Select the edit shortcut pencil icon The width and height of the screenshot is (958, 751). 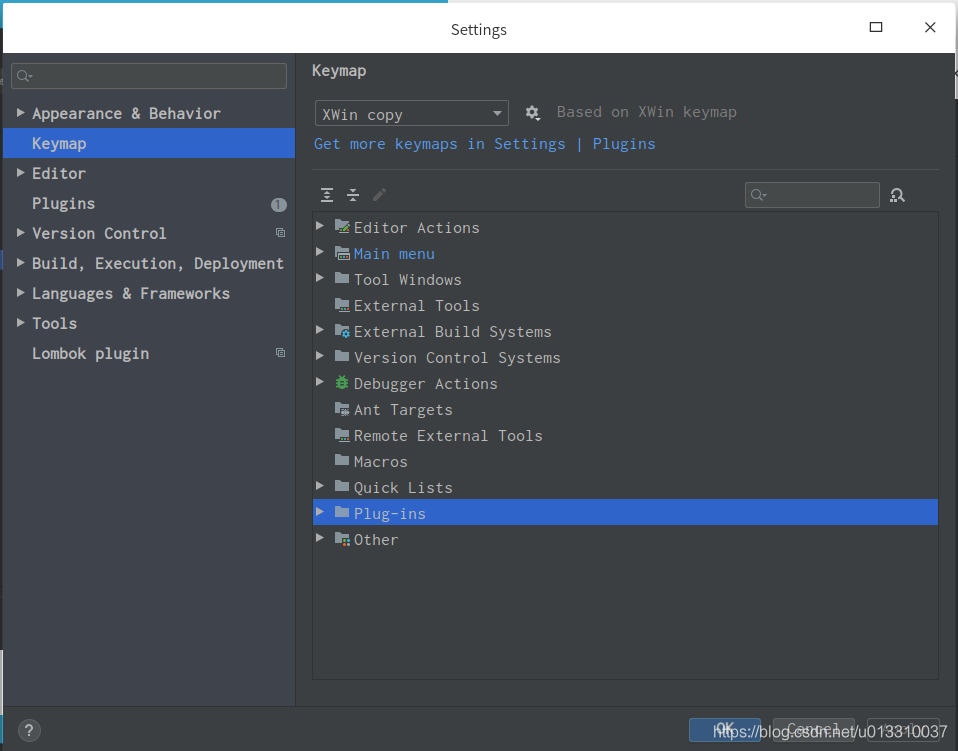coord(379,195)
